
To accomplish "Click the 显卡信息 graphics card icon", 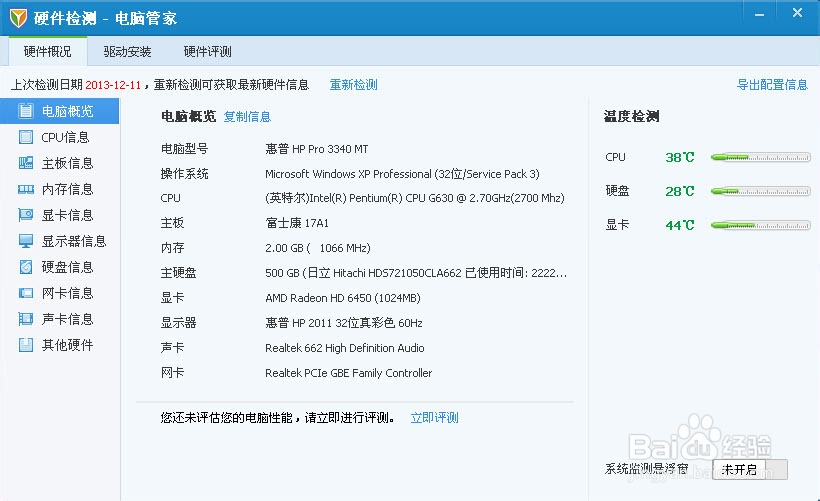I will pos(26,215).
